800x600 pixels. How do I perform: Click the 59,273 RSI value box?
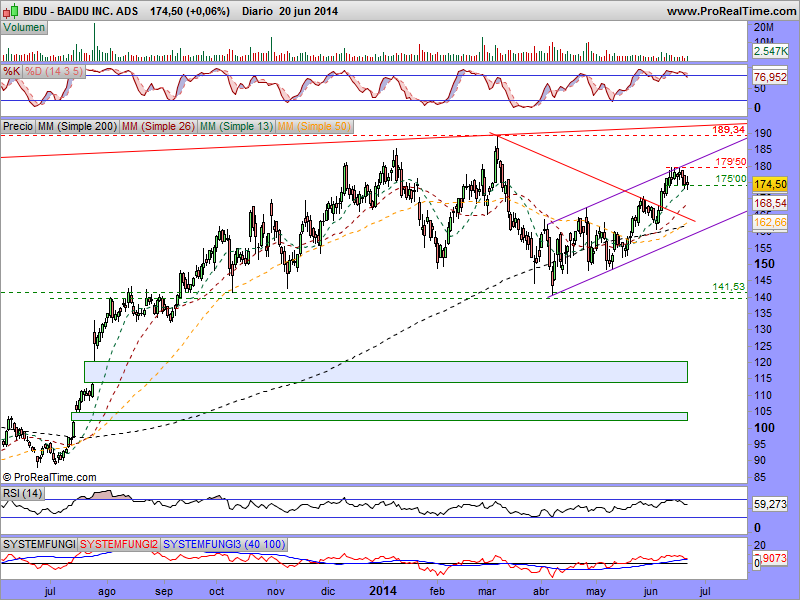(770, 505)
